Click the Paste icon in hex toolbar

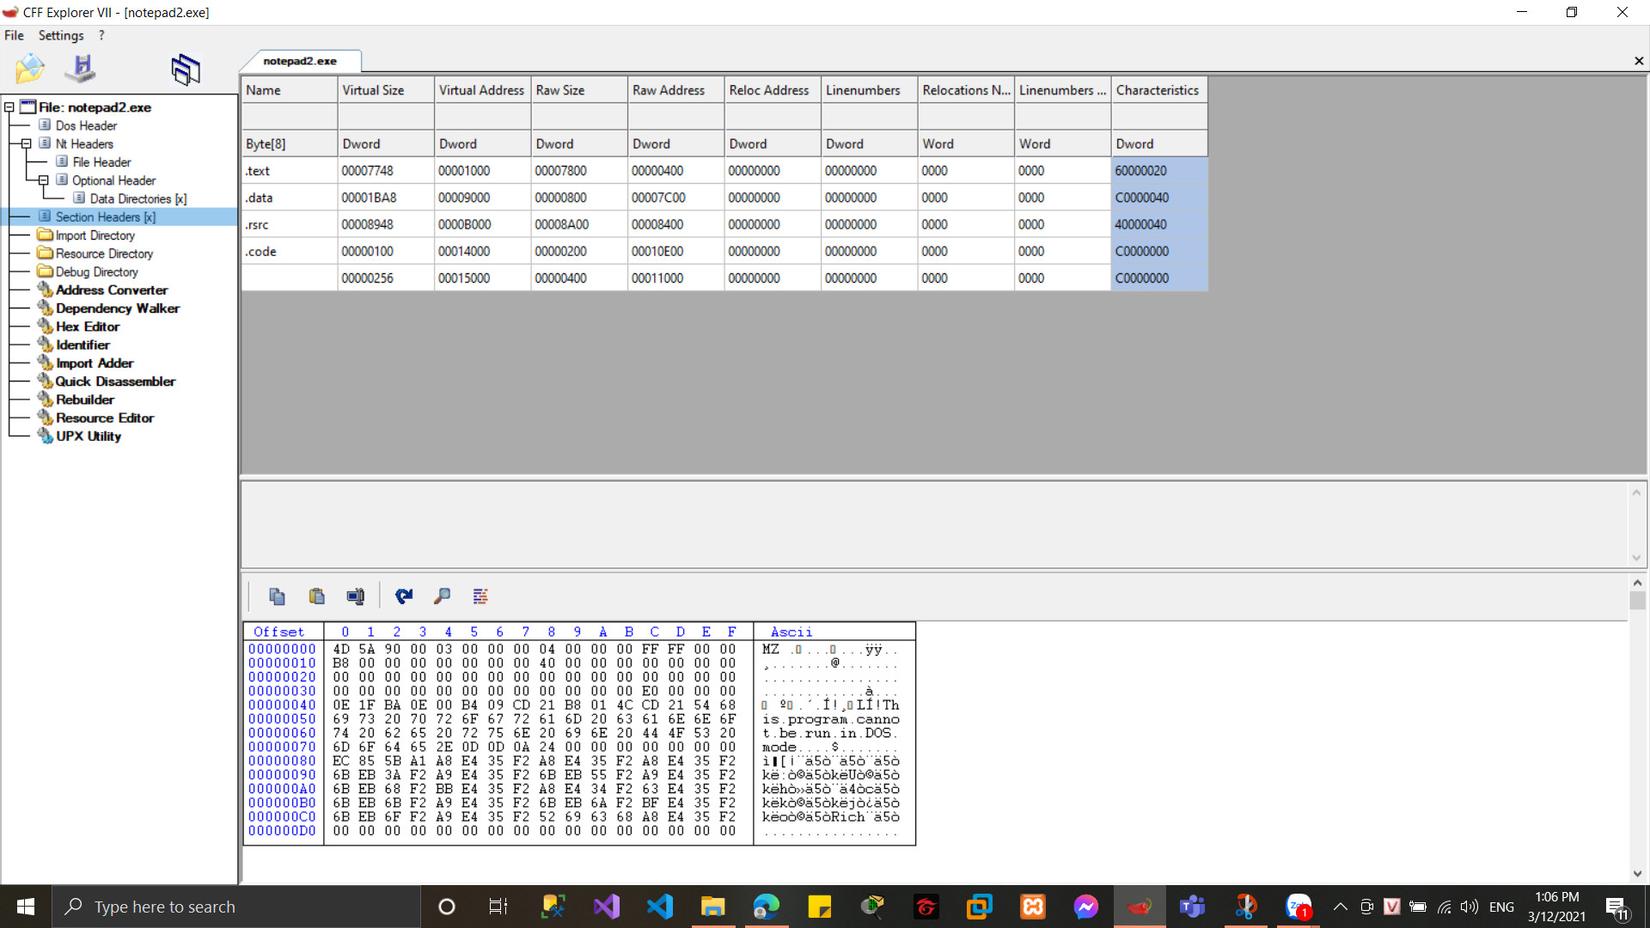pyautogui.click(x=316, y=597)
